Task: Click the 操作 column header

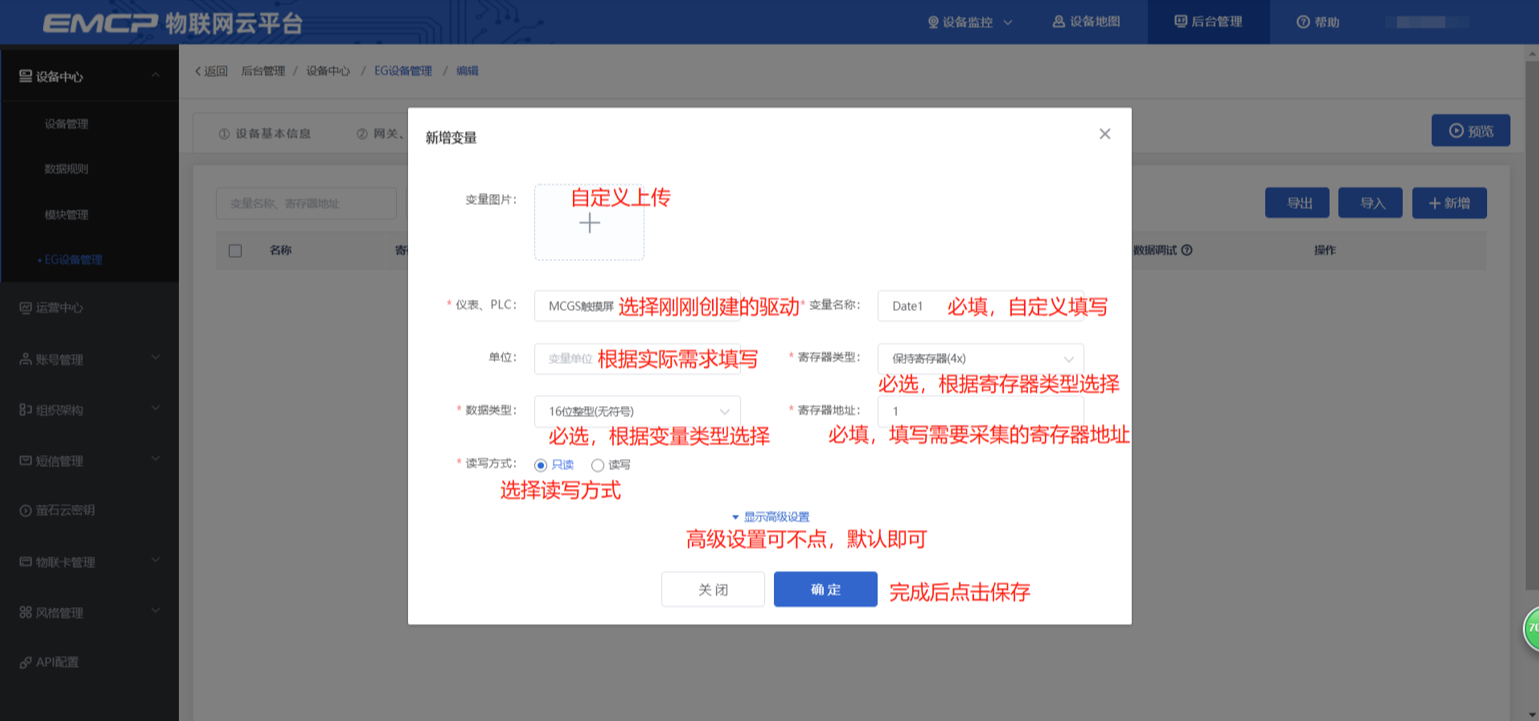Action: tap(1325, 250)
